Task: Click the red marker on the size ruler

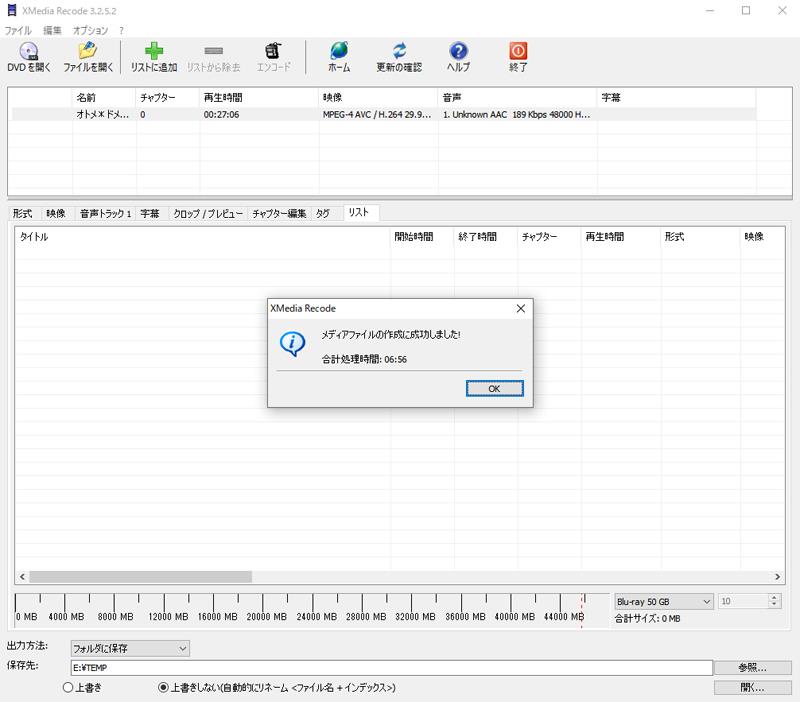Action: pos(581,610)
